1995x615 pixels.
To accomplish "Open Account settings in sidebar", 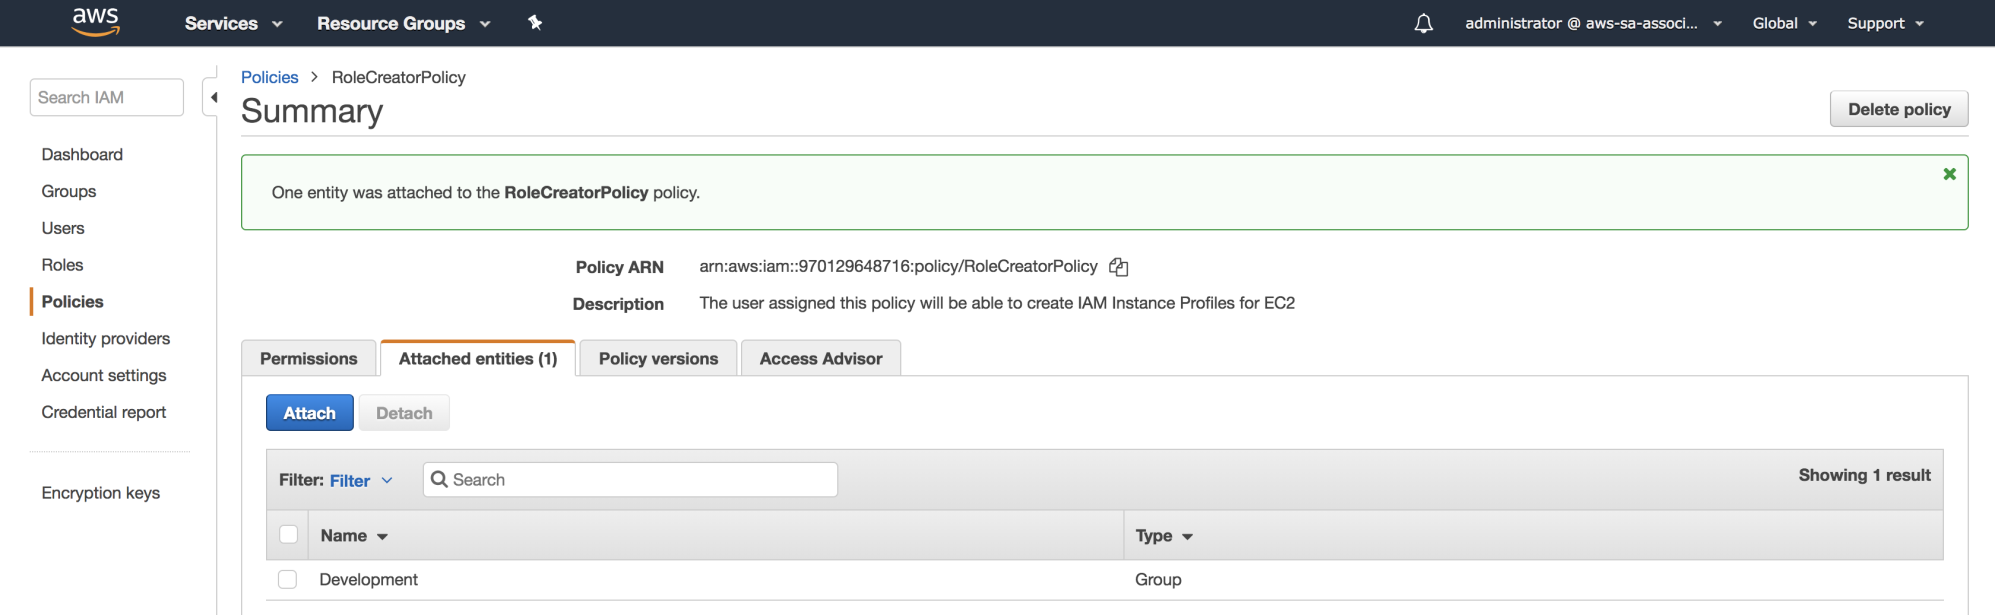I will point(104,375).
